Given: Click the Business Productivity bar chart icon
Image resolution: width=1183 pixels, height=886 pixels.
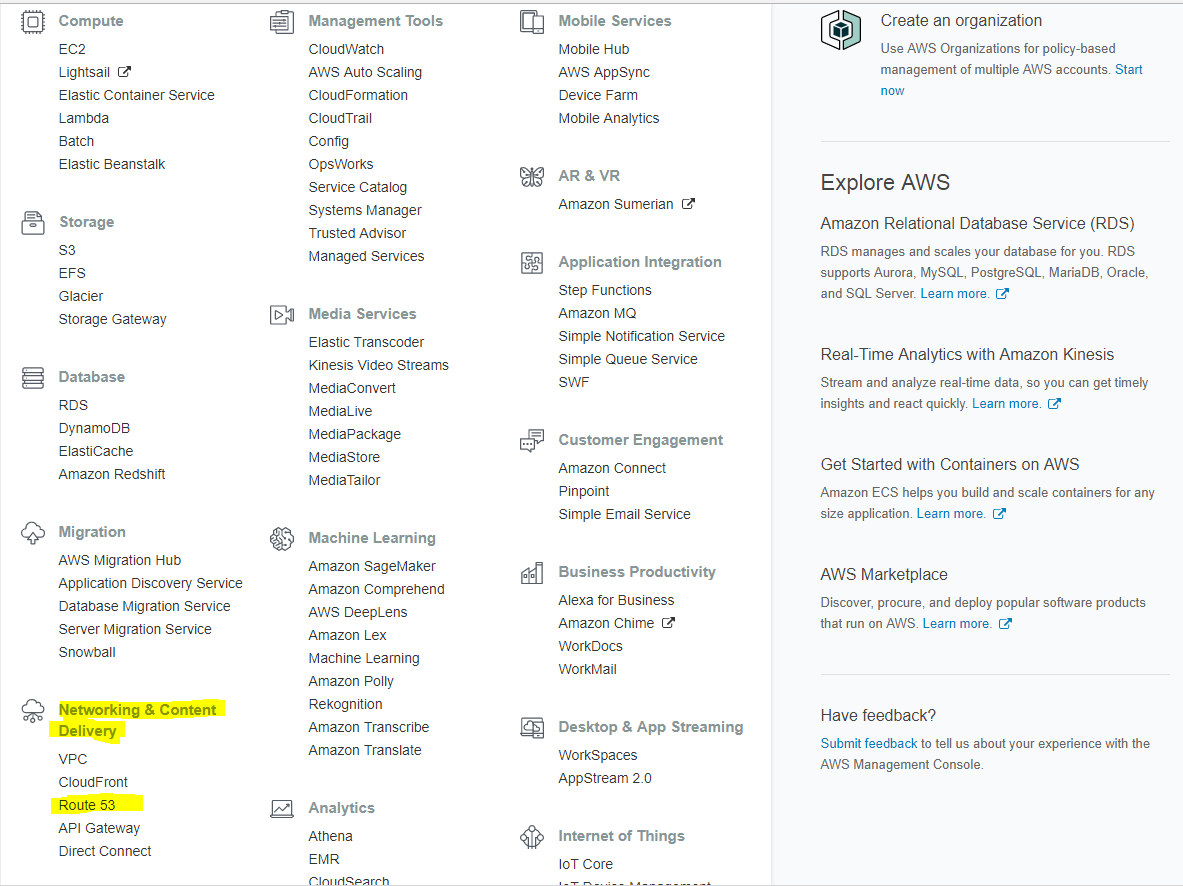Looking at the screenshot, I should 532,573.
